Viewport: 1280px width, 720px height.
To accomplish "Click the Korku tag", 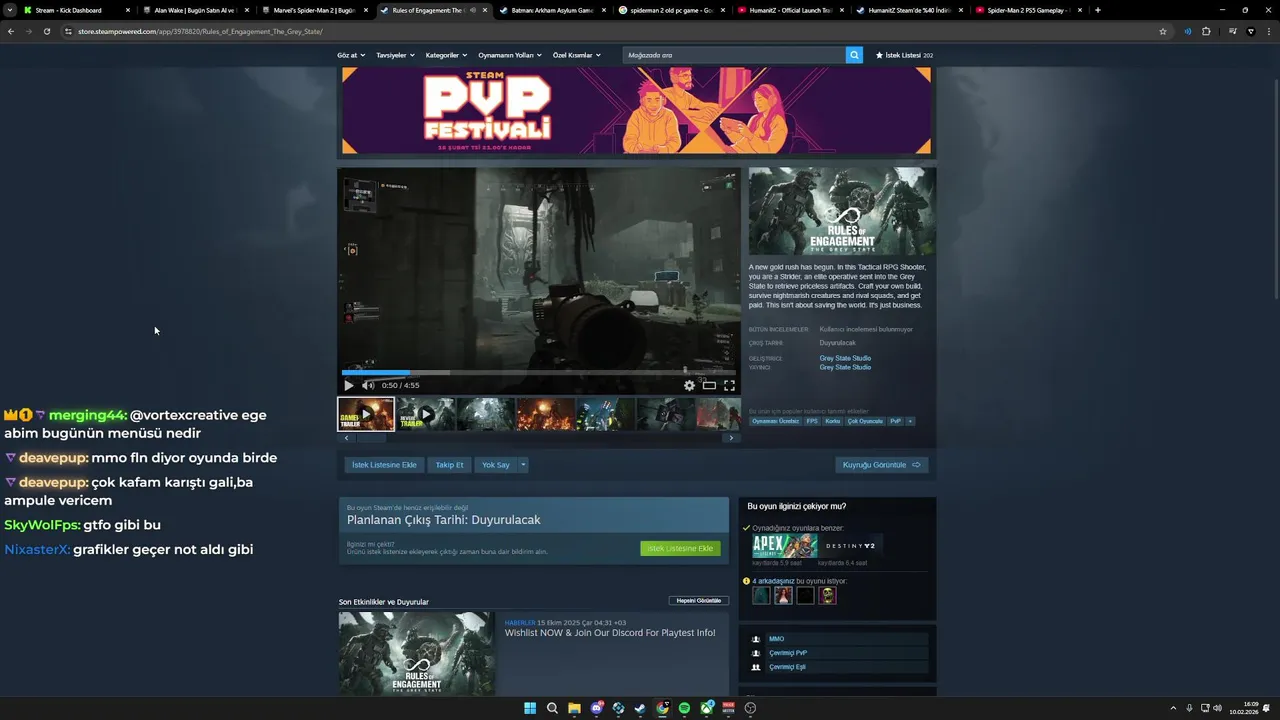I will point(833,421).
